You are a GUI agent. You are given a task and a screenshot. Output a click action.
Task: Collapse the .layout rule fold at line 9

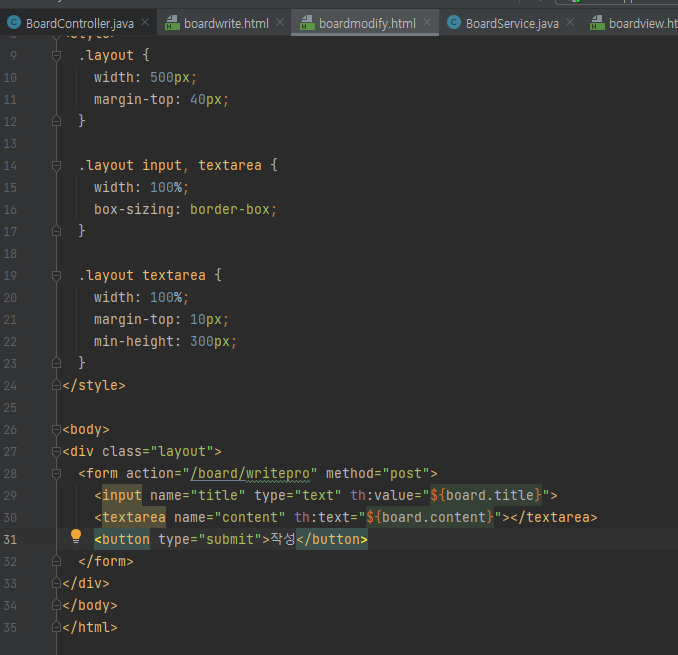(x=56, y=55)
